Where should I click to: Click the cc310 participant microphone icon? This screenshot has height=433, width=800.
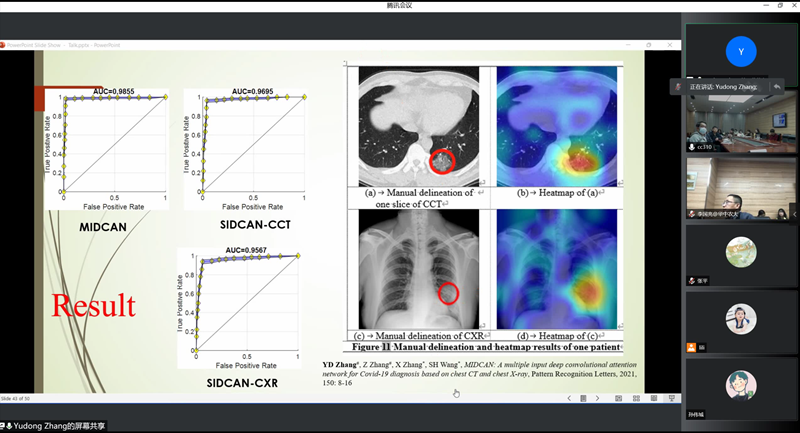coord(691,147)
